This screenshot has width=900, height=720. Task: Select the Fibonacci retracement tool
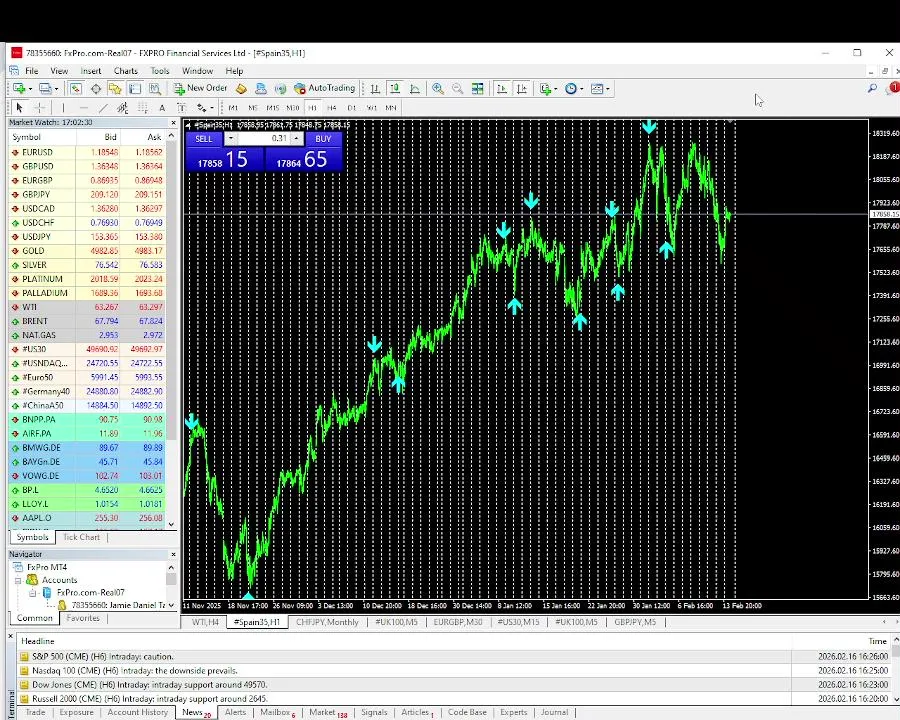coord(142,107)
